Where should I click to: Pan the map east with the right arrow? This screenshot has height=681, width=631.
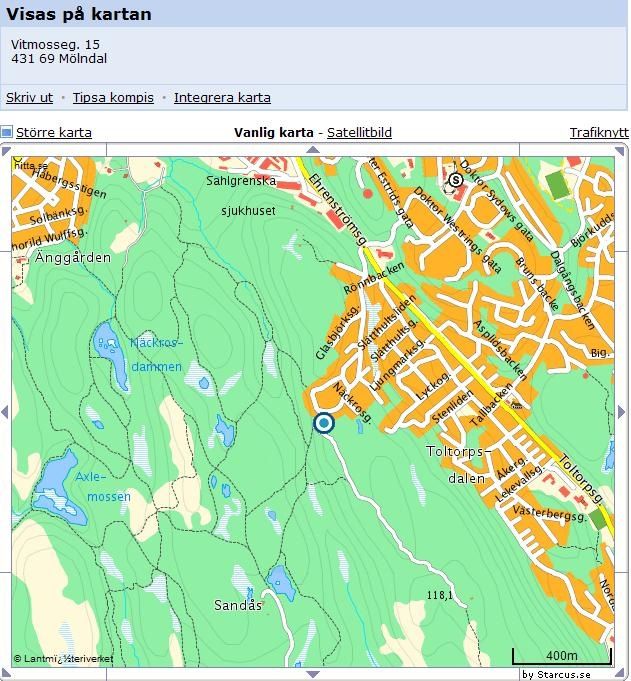(x=621, y=412)
